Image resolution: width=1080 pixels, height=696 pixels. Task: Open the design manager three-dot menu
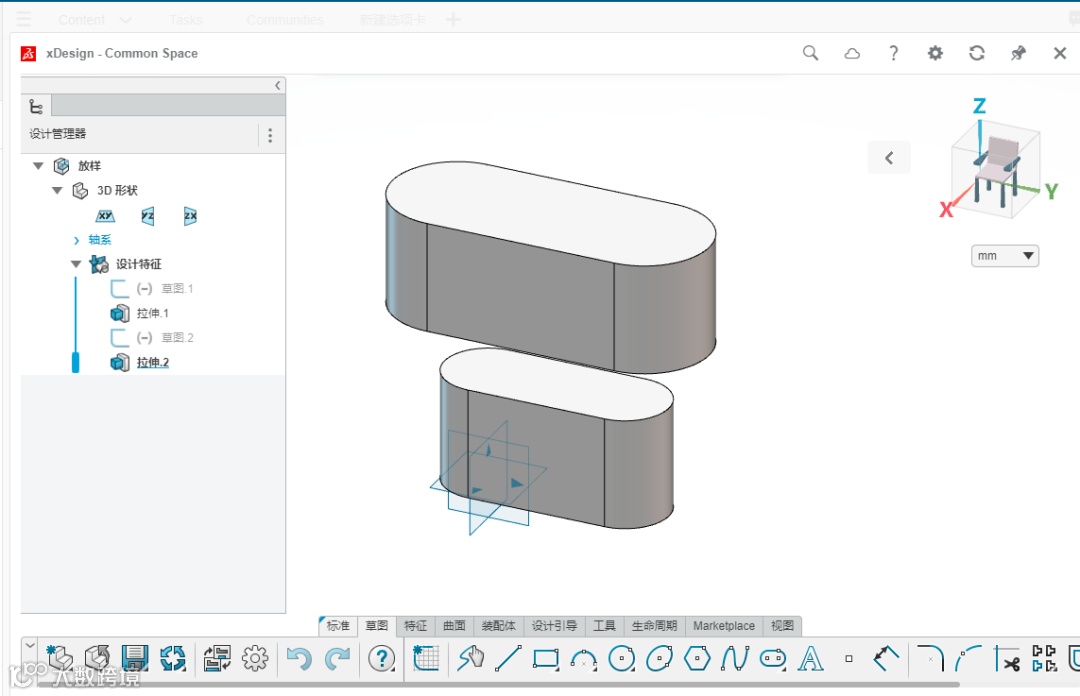[270, 135]
